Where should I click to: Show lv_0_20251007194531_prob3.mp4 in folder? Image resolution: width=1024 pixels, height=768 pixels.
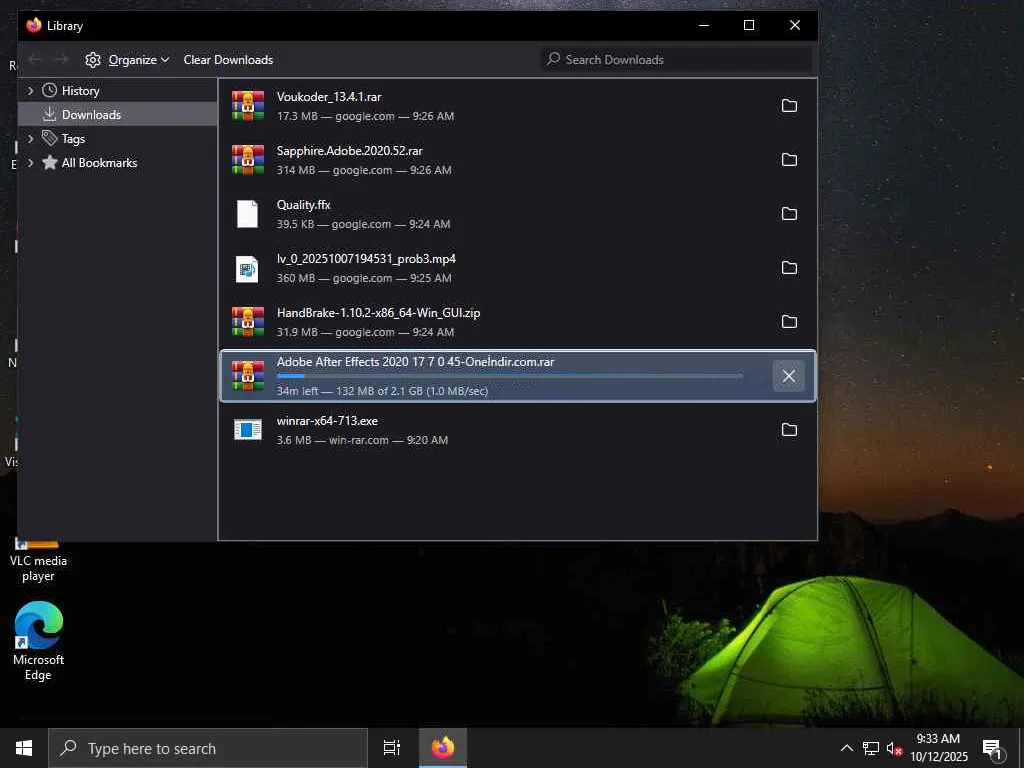(x=789, y=268)
